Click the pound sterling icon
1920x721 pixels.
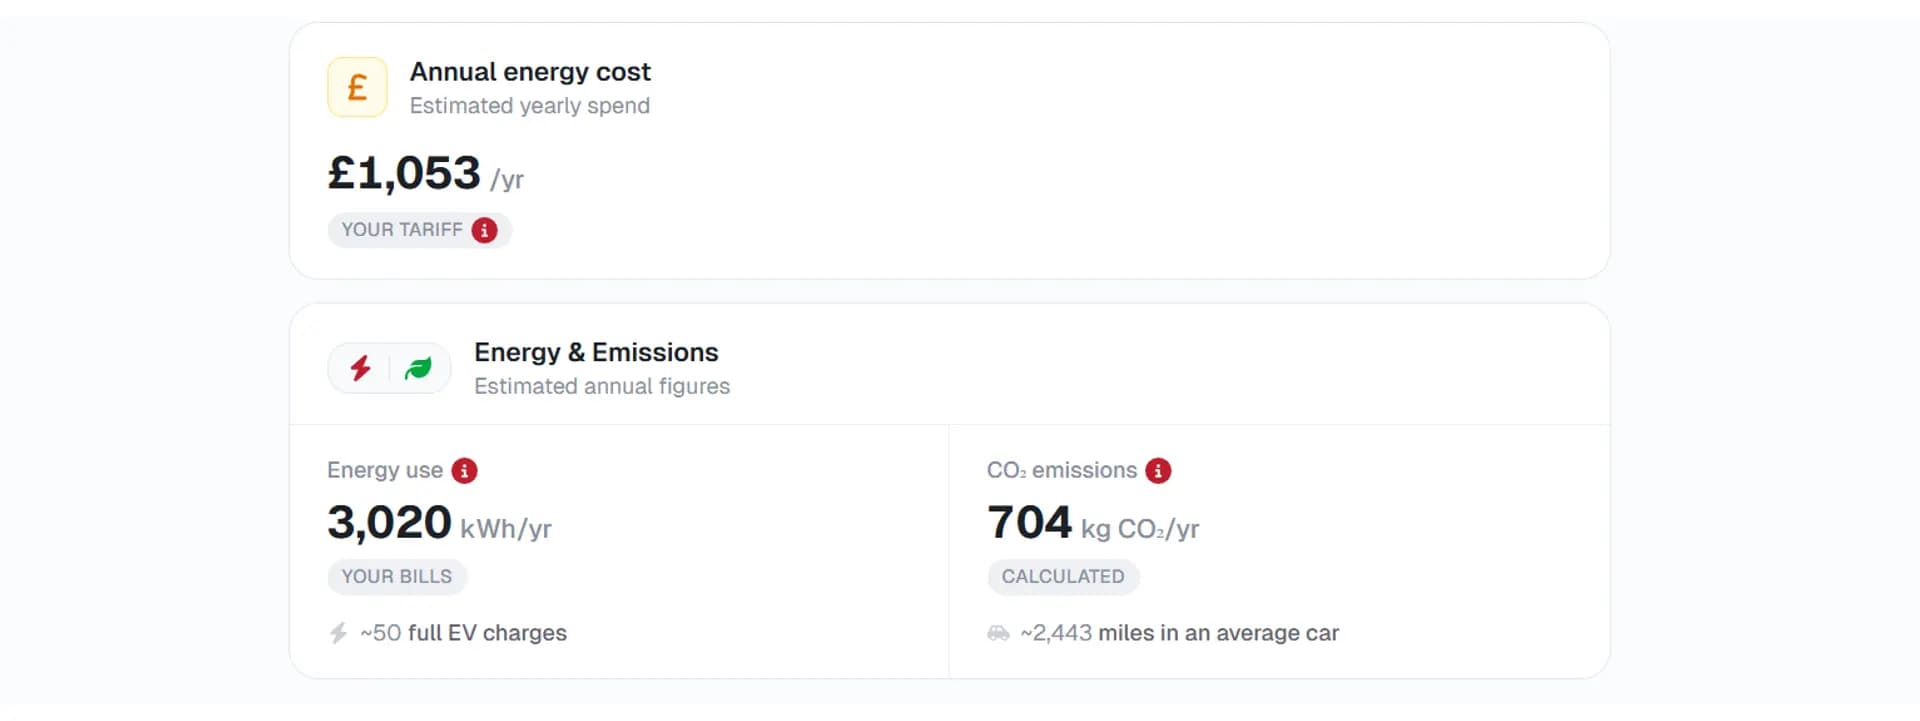357,87
